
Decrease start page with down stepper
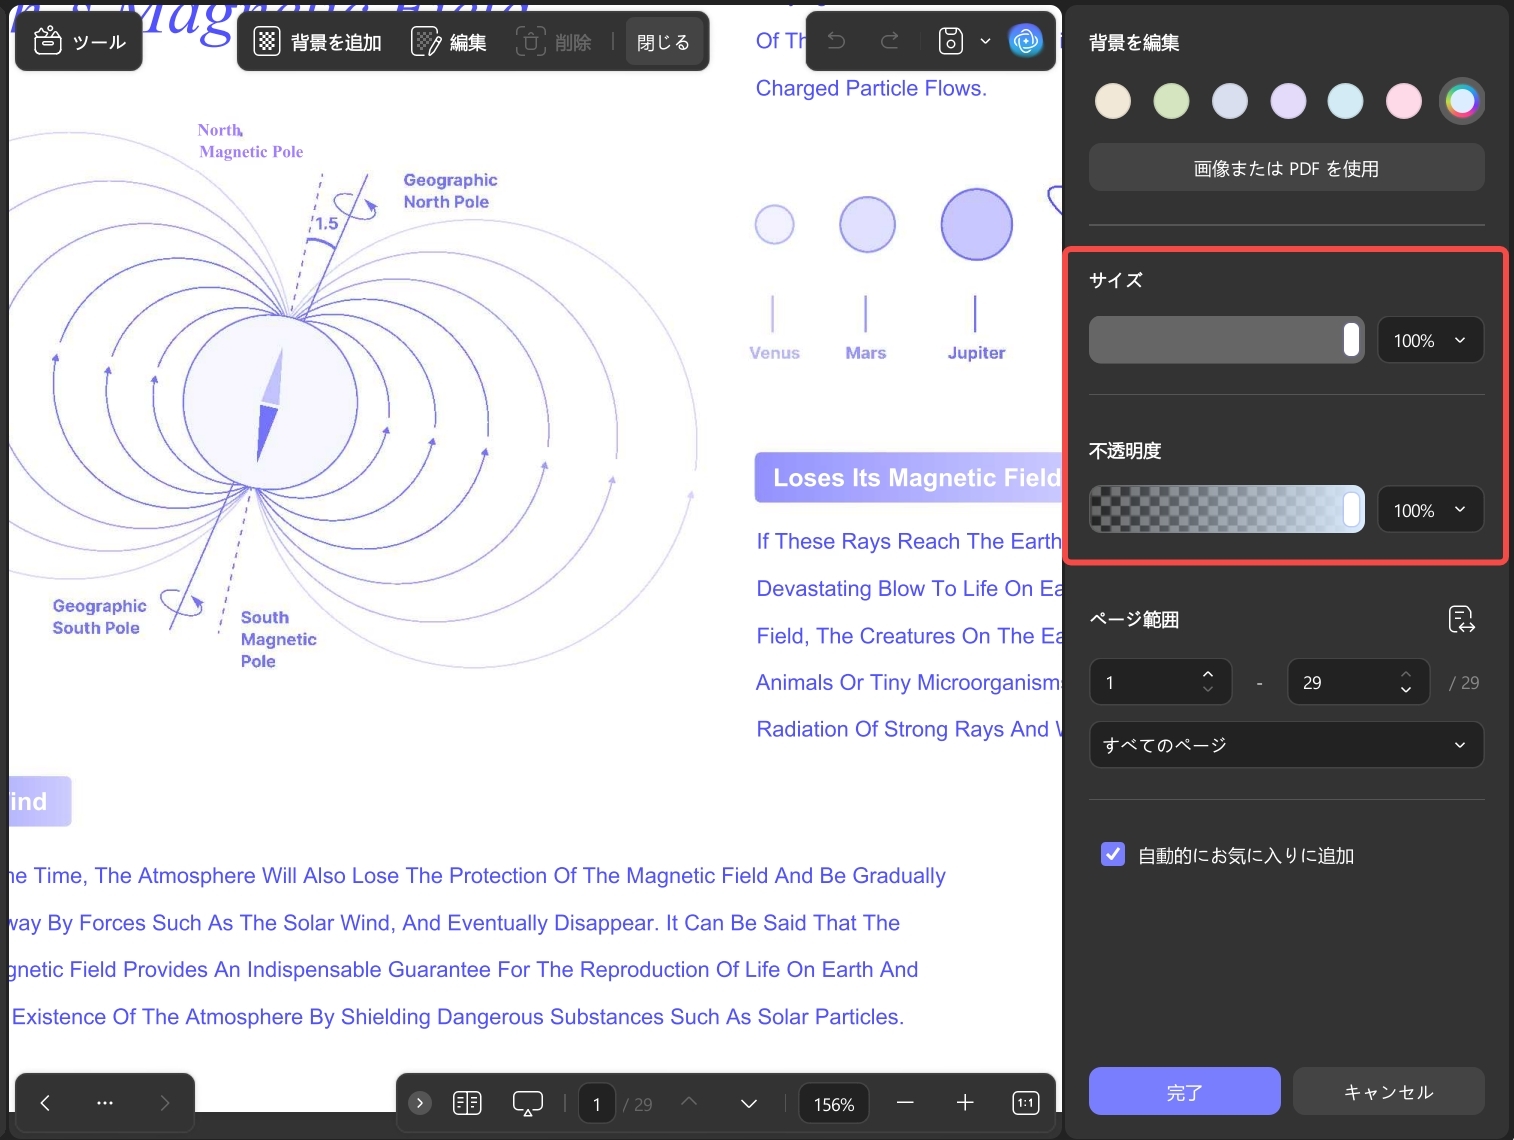[x=1208, y=690]
